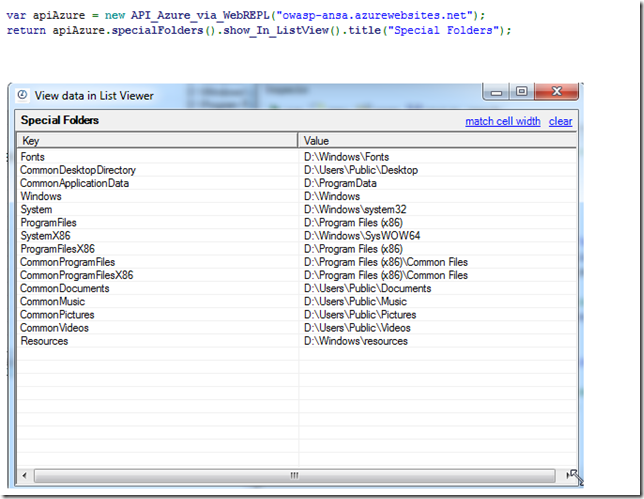Sort by the Key column header
Viewport: 644px width, 499px height.
[157, 141]
